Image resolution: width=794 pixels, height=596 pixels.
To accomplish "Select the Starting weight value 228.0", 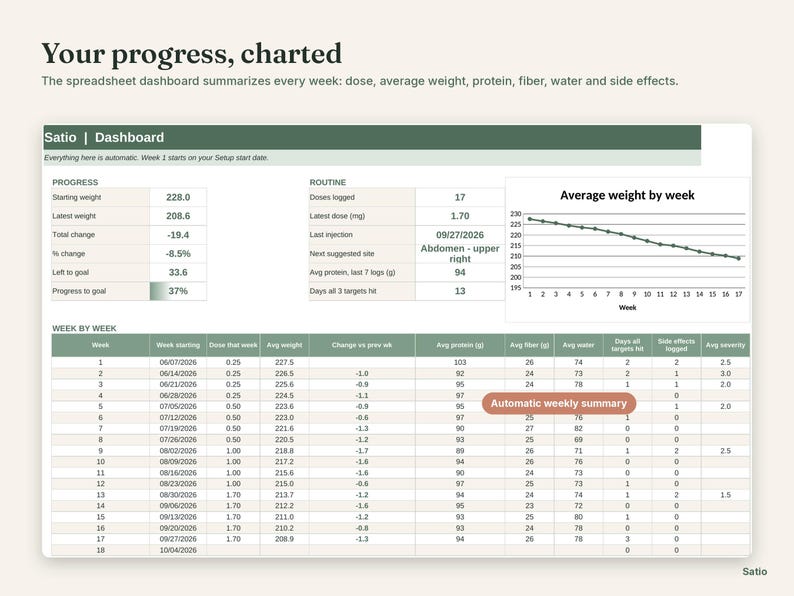I will (178, 197).
